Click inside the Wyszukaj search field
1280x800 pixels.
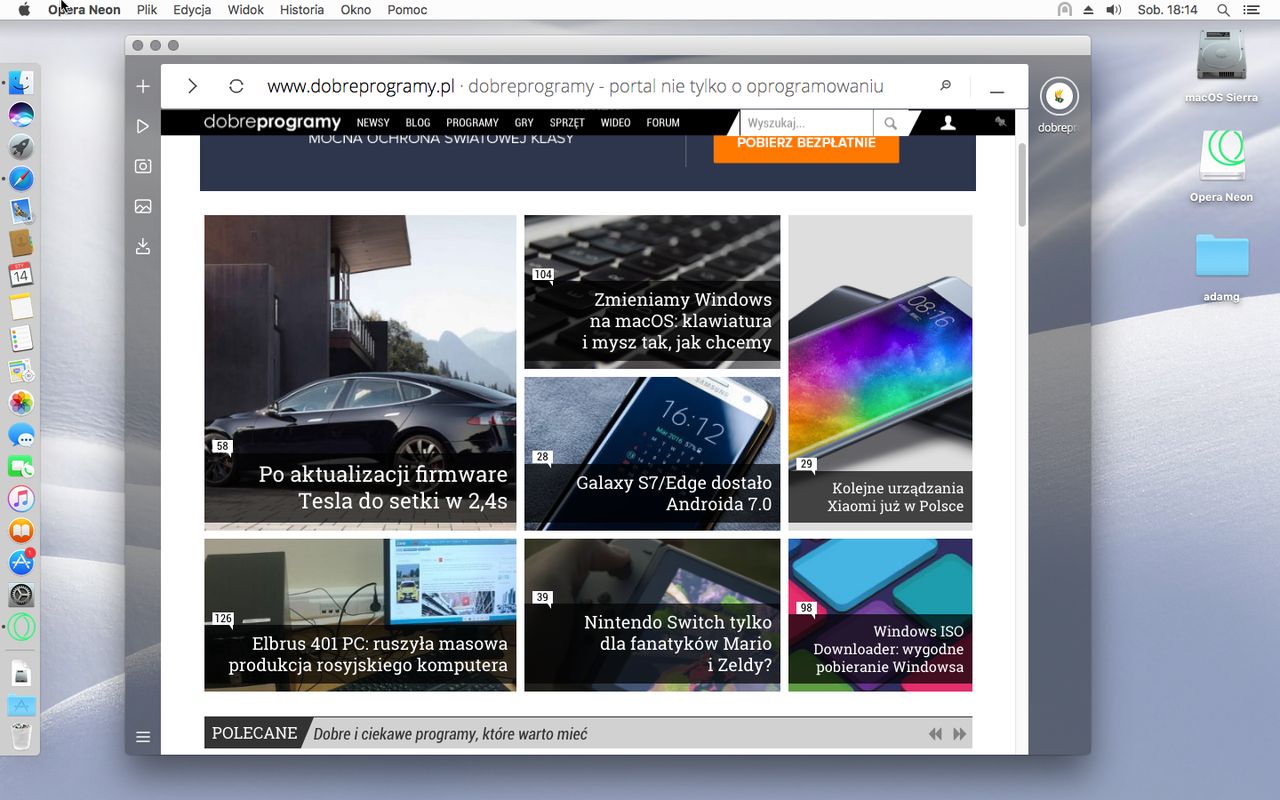(x=806, y=122)
